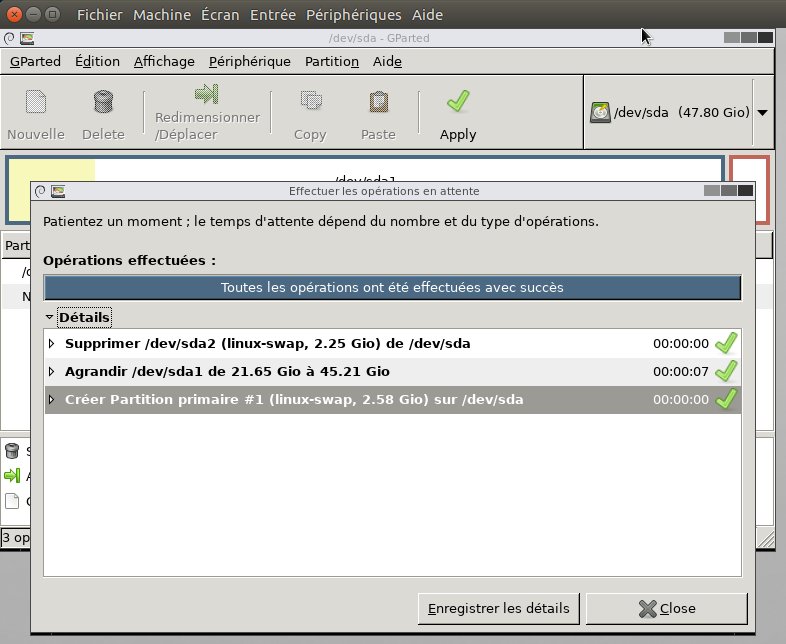Click the picture icon in the operations dialog titlebar

pyautogui.click(x=58, y=191)
